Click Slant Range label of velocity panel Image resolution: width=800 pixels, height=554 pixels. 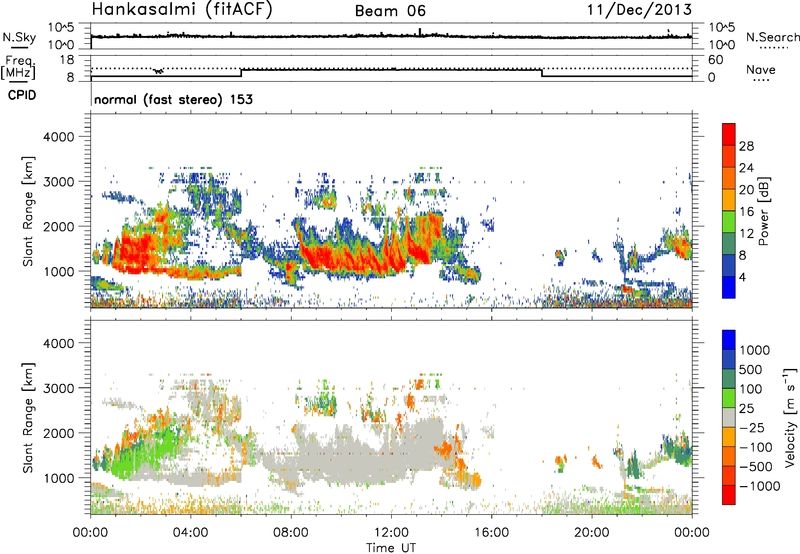[28, 418]
